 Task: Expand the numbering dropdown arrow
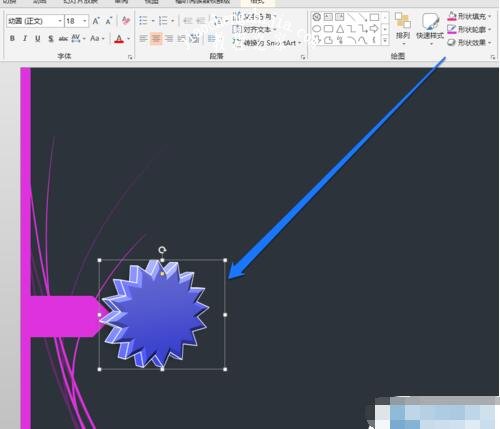point(173,21)
